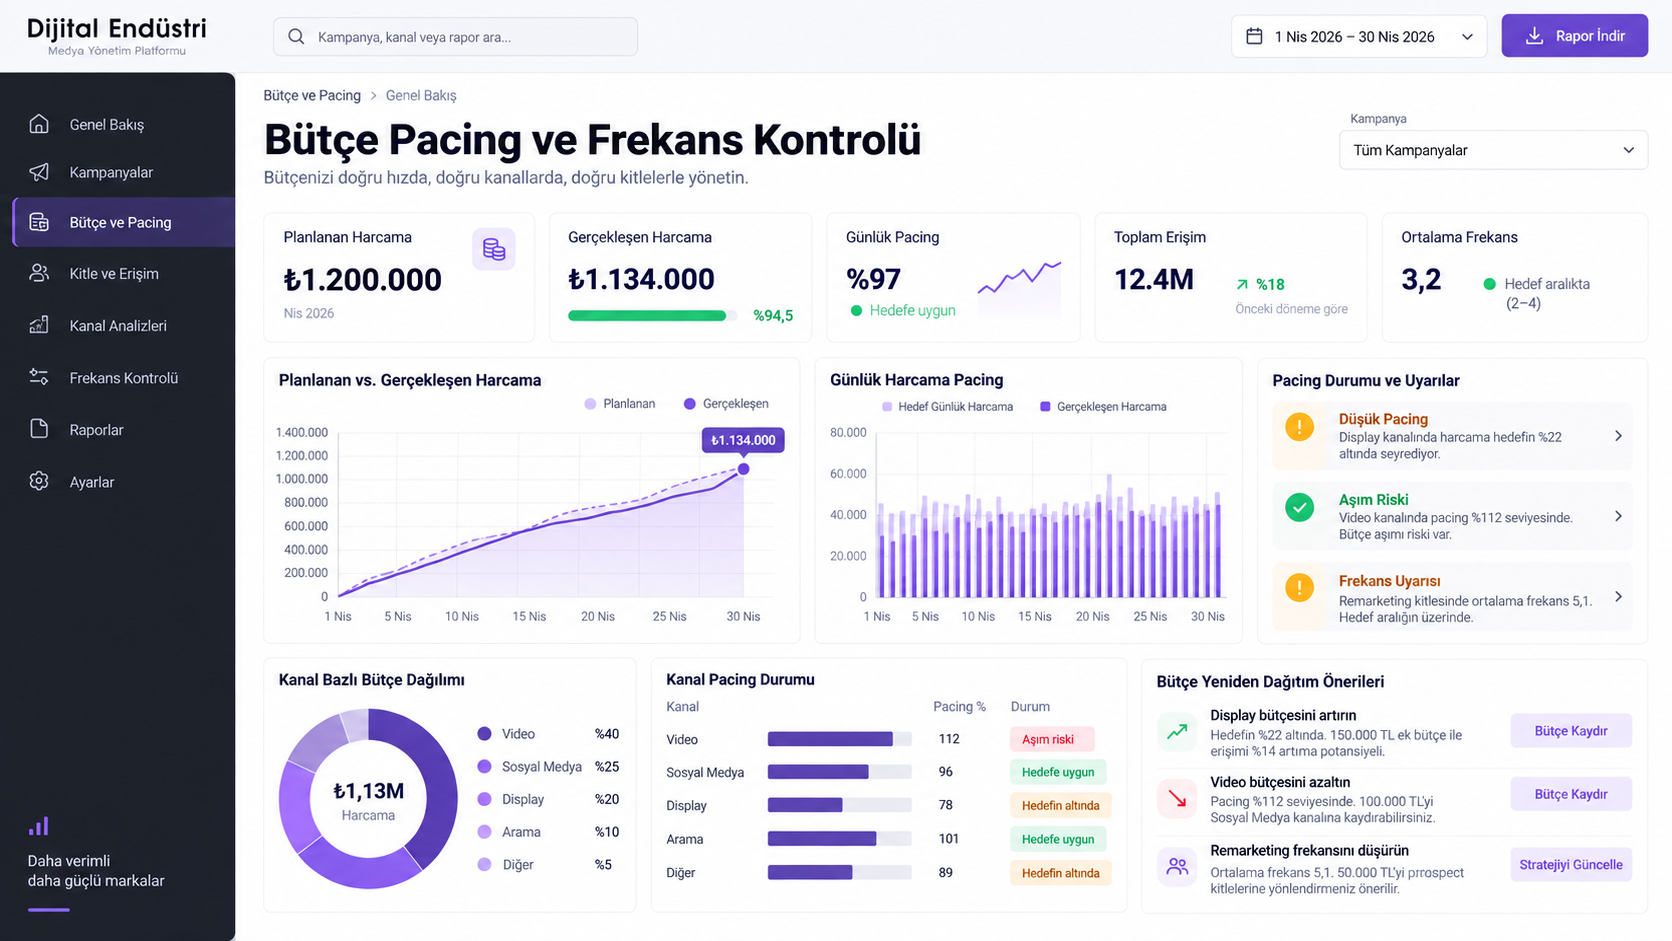The width and height of the screenshot is (1672, 941).
Task: Click the campaign search input field
Action: pos(455,37)
